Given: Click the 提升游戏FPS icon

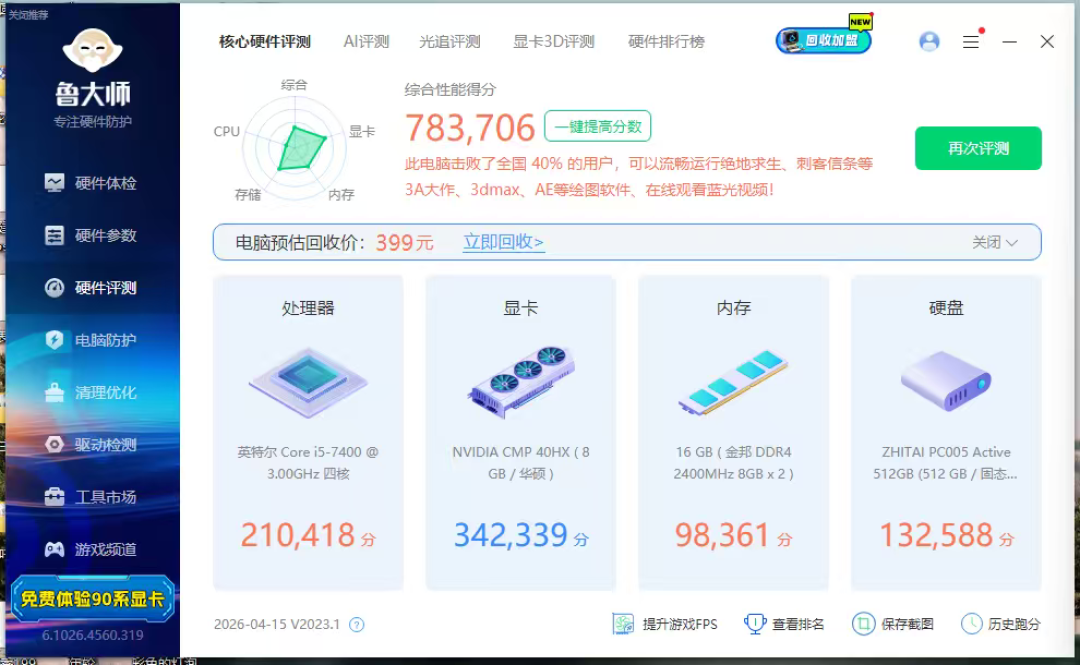Looking at the screenshot, I should click(x=623, y=624).
